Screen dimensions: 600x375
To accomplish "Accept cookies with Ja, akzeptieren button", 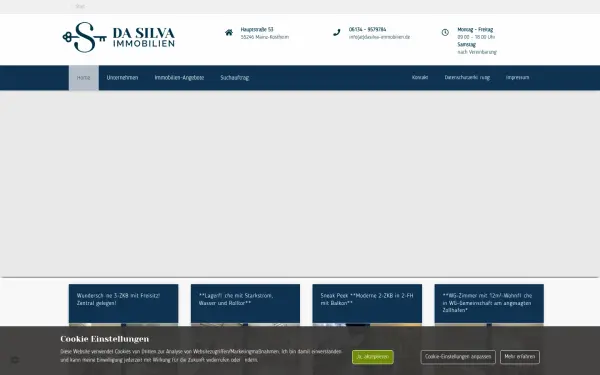I will (x=373, y=357).
